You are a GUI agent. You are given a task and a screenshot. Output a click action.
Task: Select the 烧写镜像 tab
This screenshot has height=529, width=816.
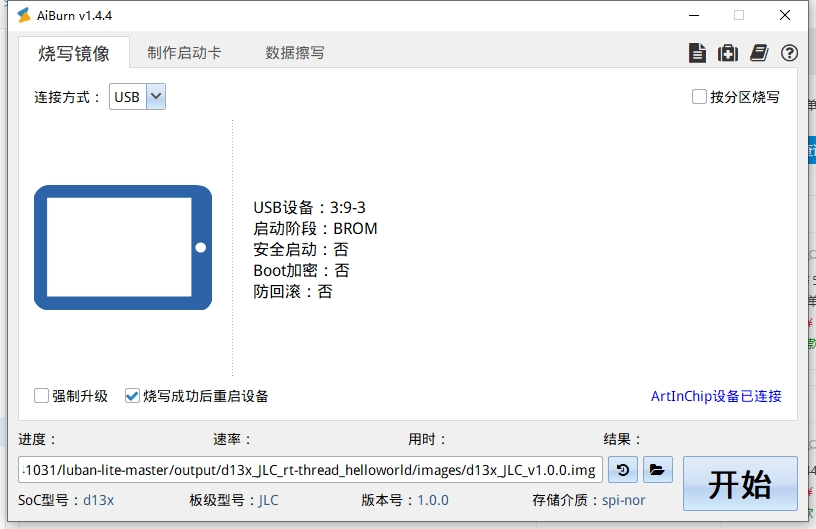point(74,53)
